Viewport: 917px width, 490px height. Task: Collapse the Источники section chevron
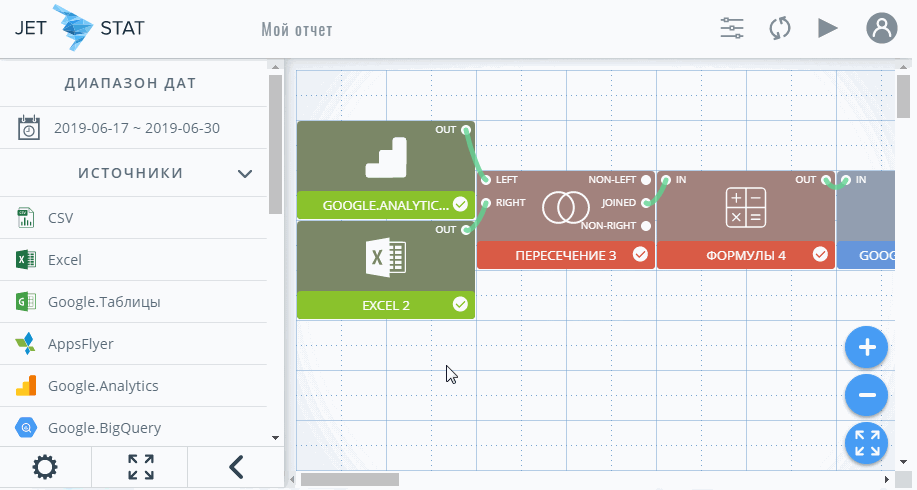pos(245,174)
